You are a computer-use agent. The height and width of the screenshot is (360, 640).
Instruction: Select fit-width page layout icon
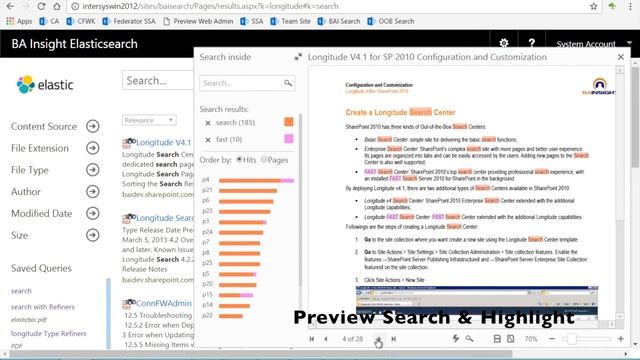tap(497, 339)
